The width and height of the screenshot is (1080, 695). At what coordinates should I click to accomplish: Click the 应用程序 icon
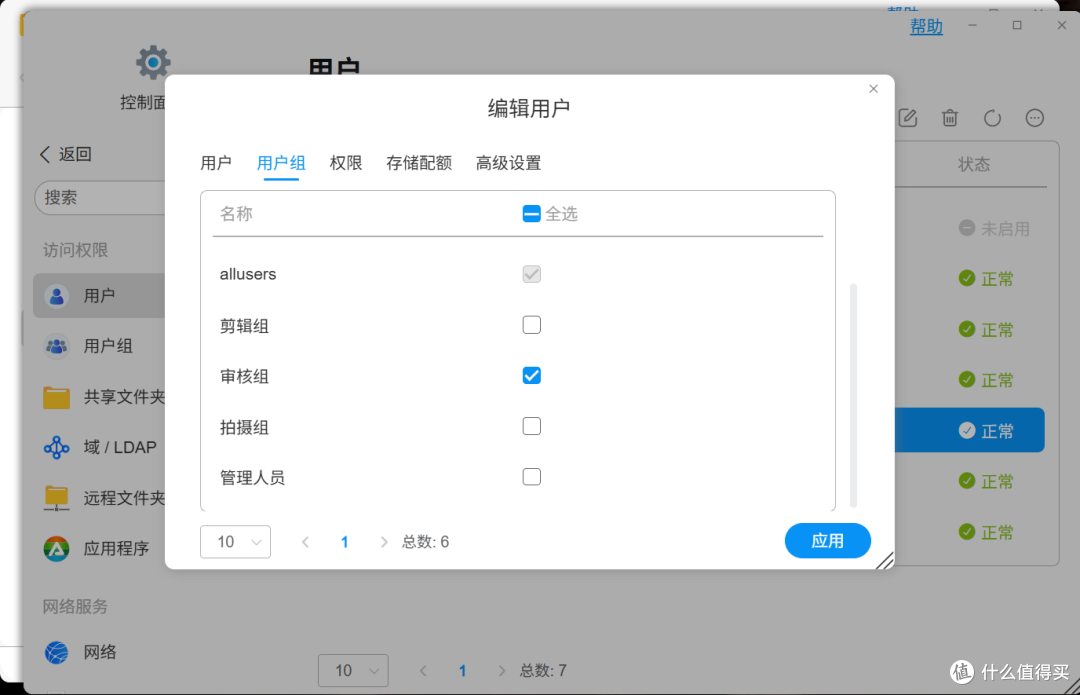pyautogui.click(x=56, y=549)
